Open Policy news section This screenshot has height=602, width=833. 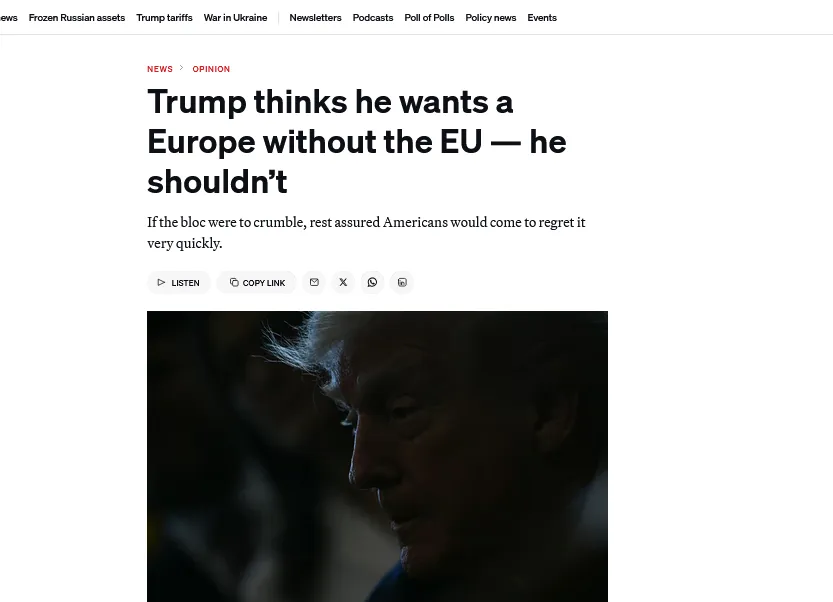[x=491, y=18]
